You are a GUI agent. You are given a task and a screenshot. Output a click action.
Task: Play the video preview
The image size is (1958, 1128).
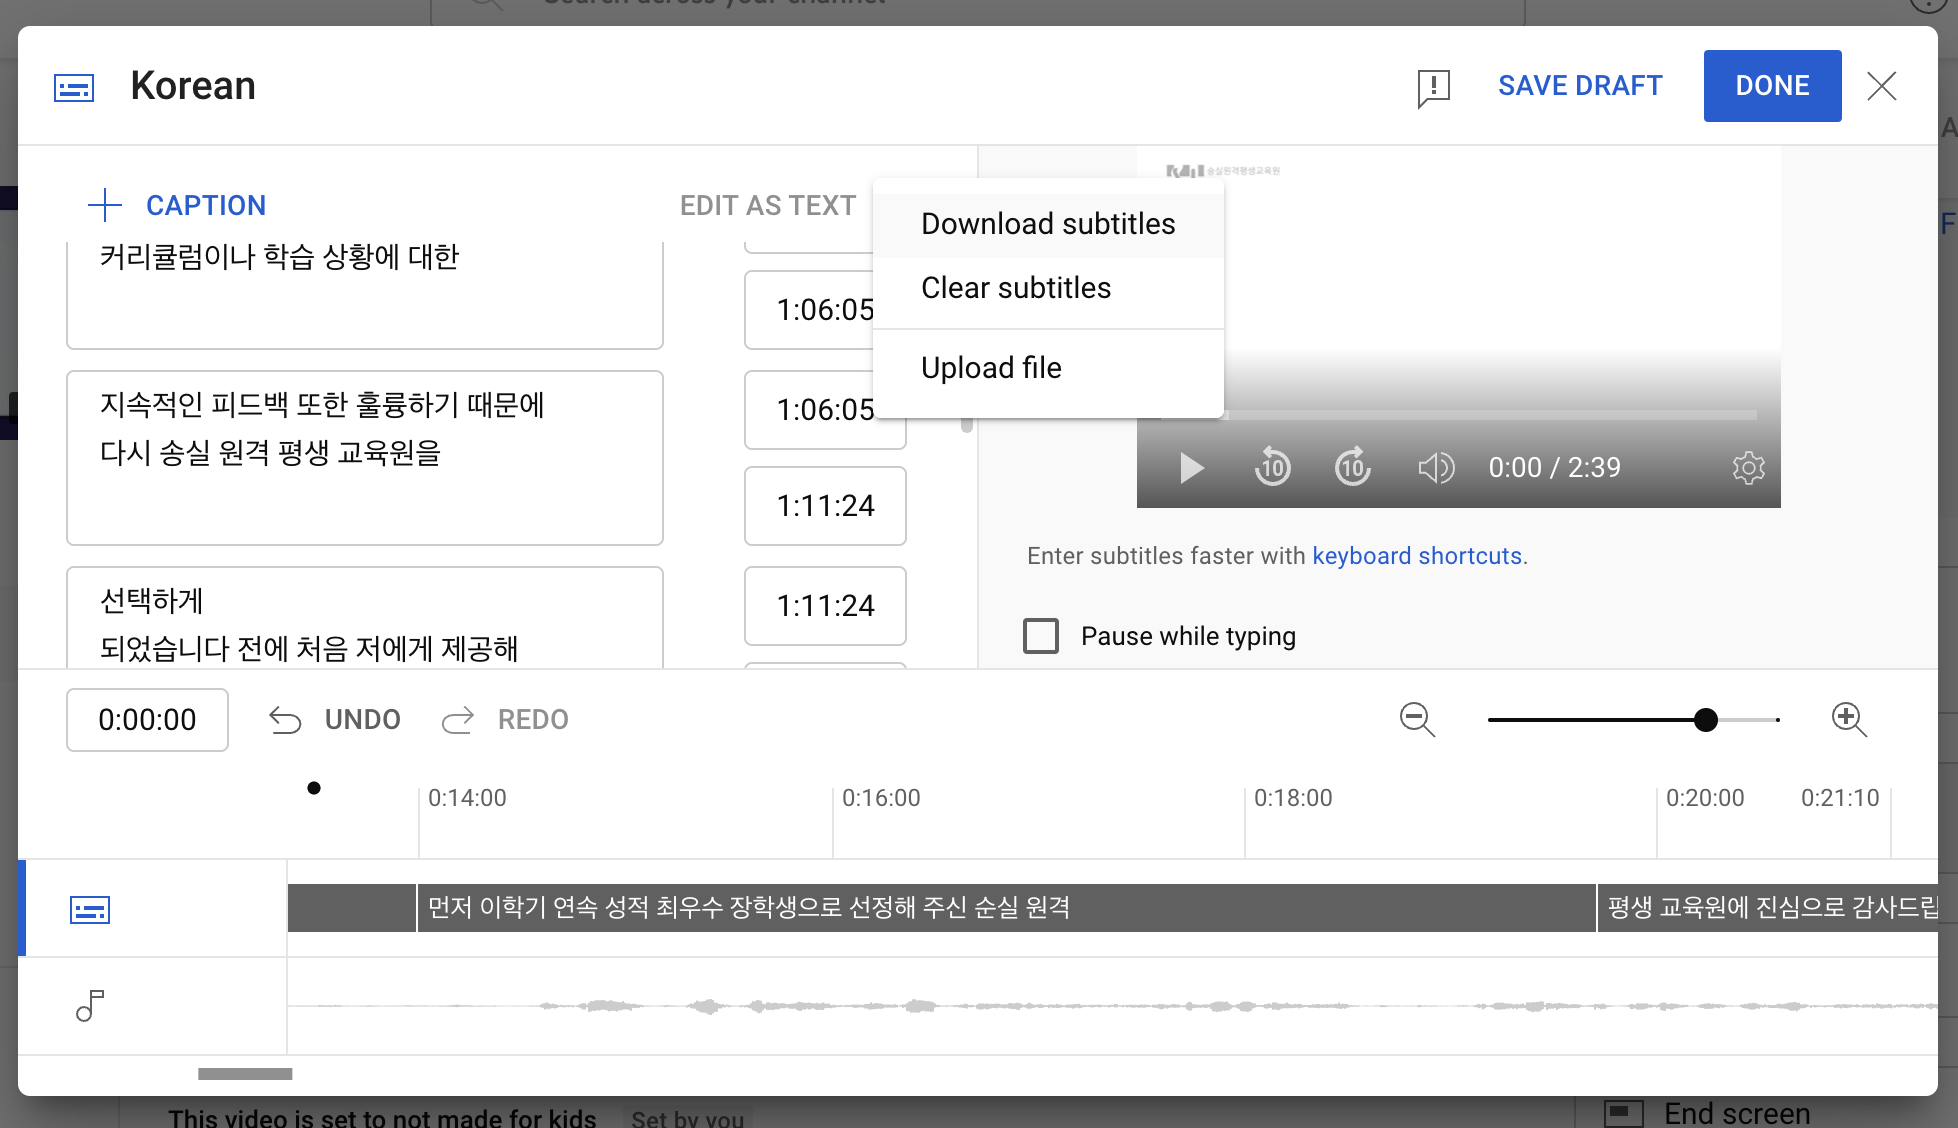click(1190, 468)
